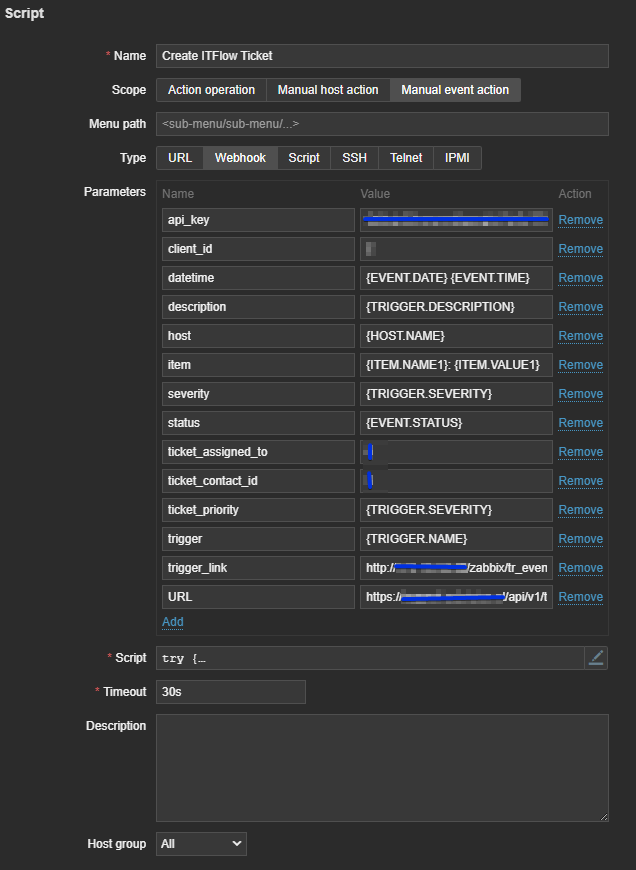
Task: Edit the script Name field
Action: (x=382, y=56)
